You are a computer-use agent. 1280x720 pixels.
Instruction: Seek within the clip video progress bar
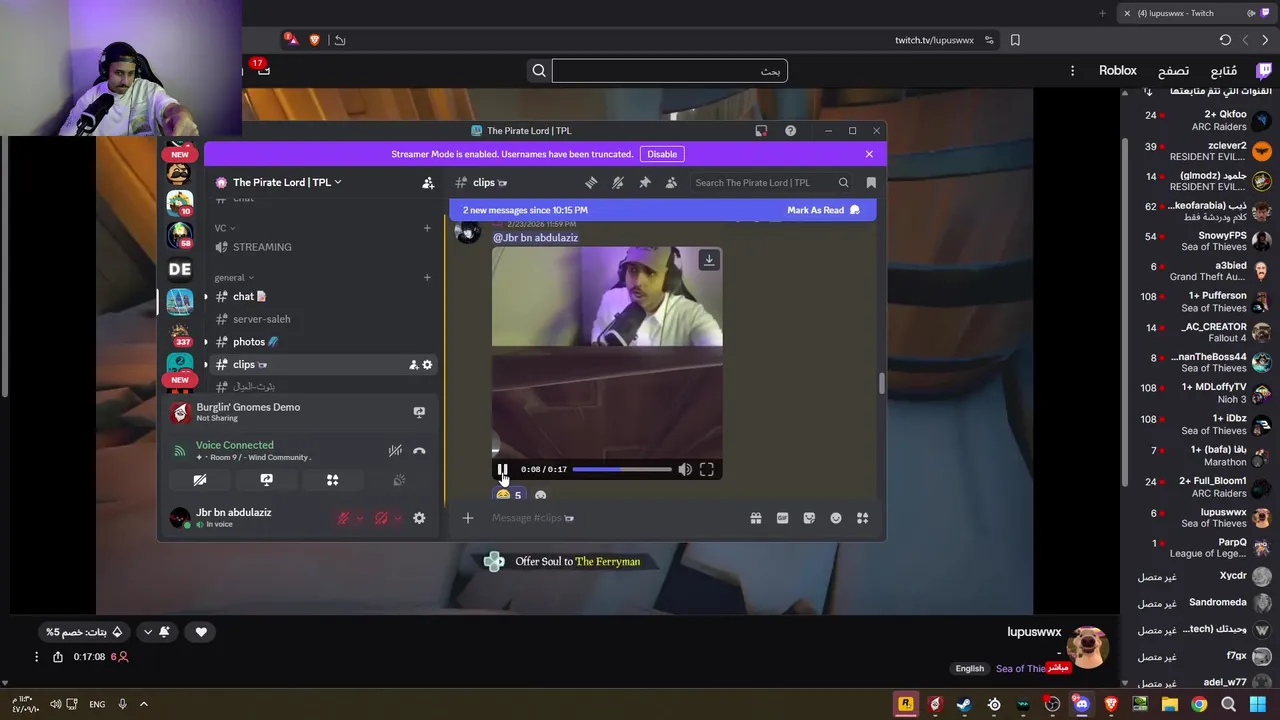(x=622, y=469)
